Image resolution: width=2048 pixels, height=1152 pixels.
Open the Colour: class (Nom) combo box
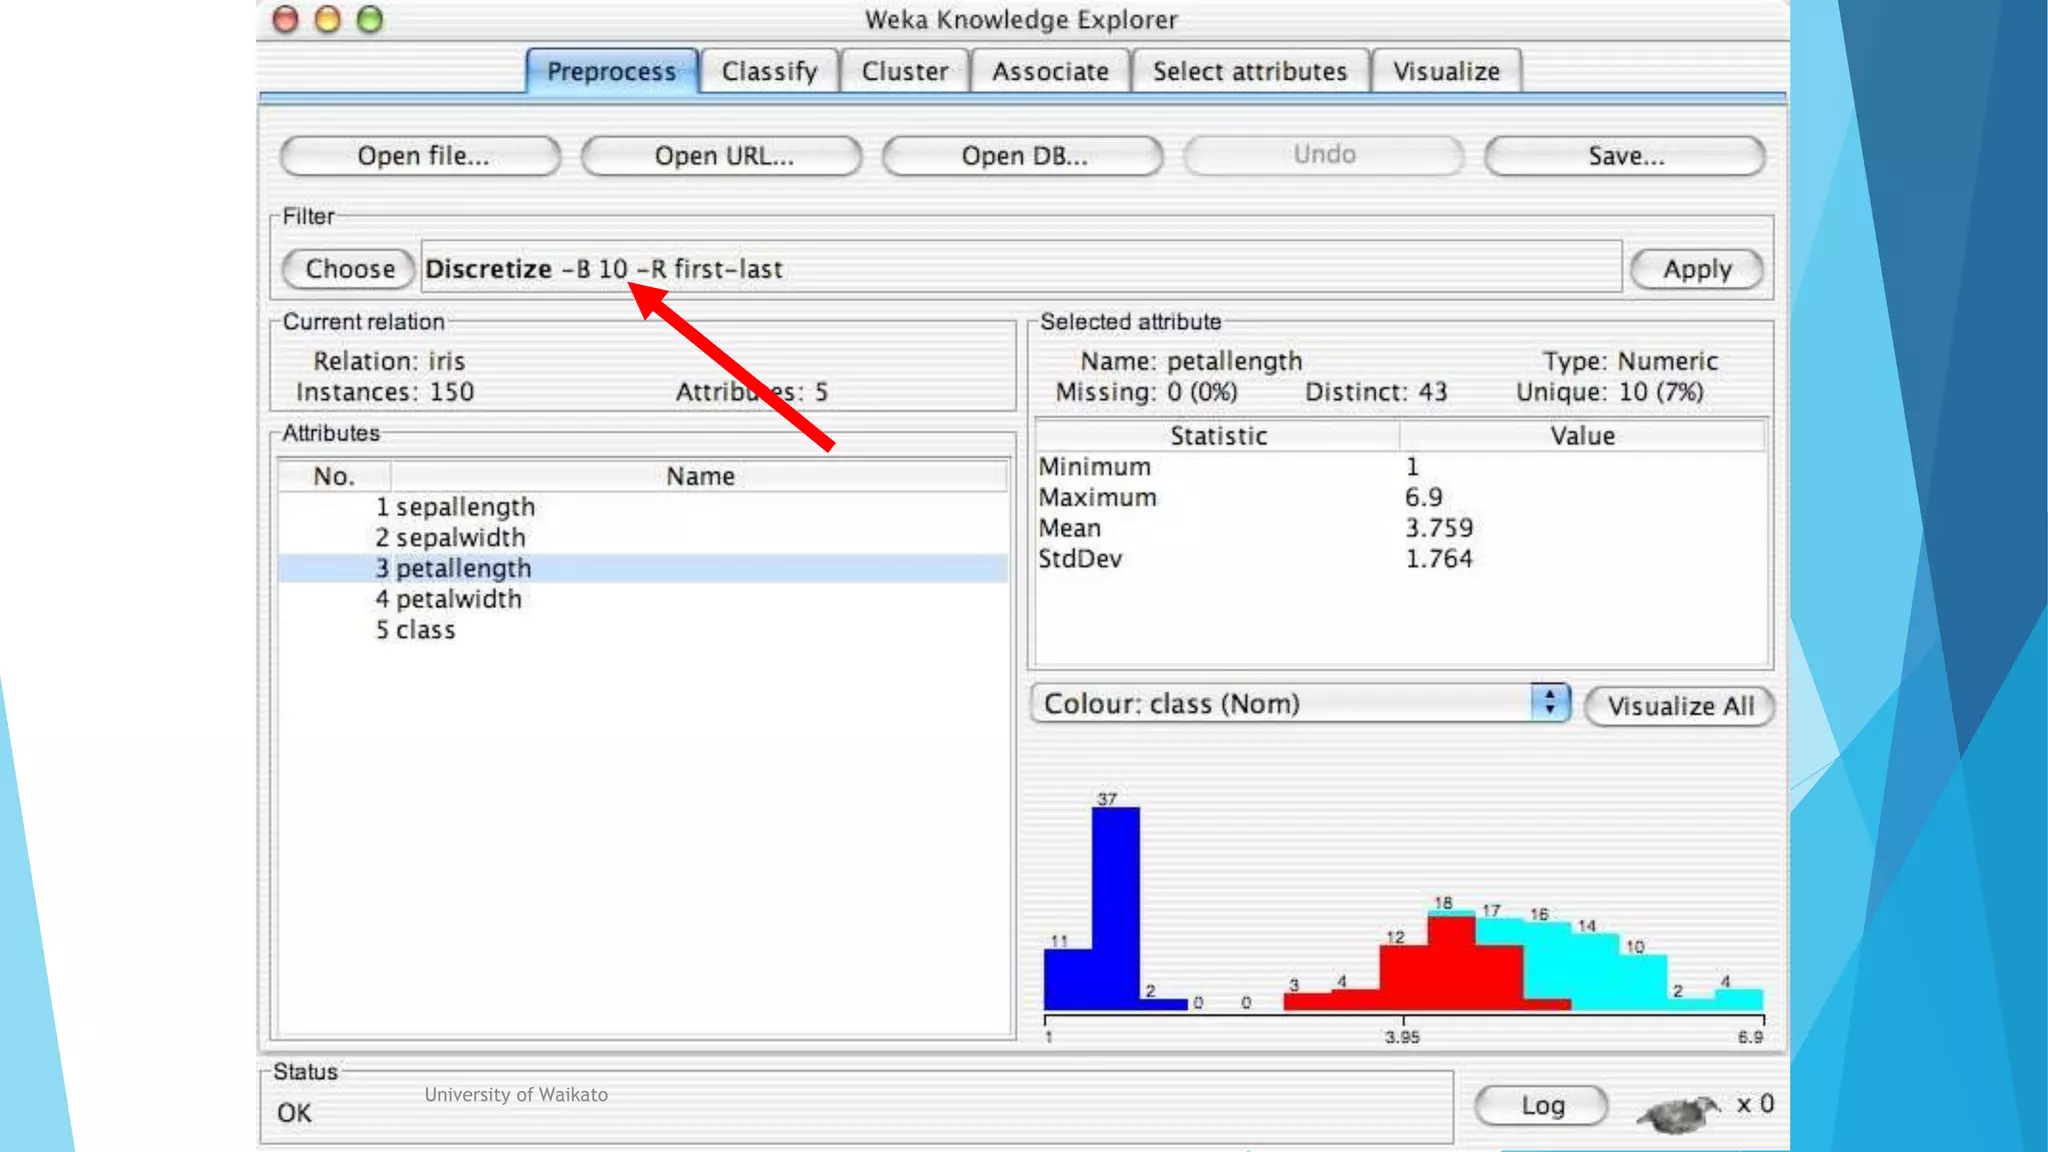pyautogui.click(x=1280, y=704)
